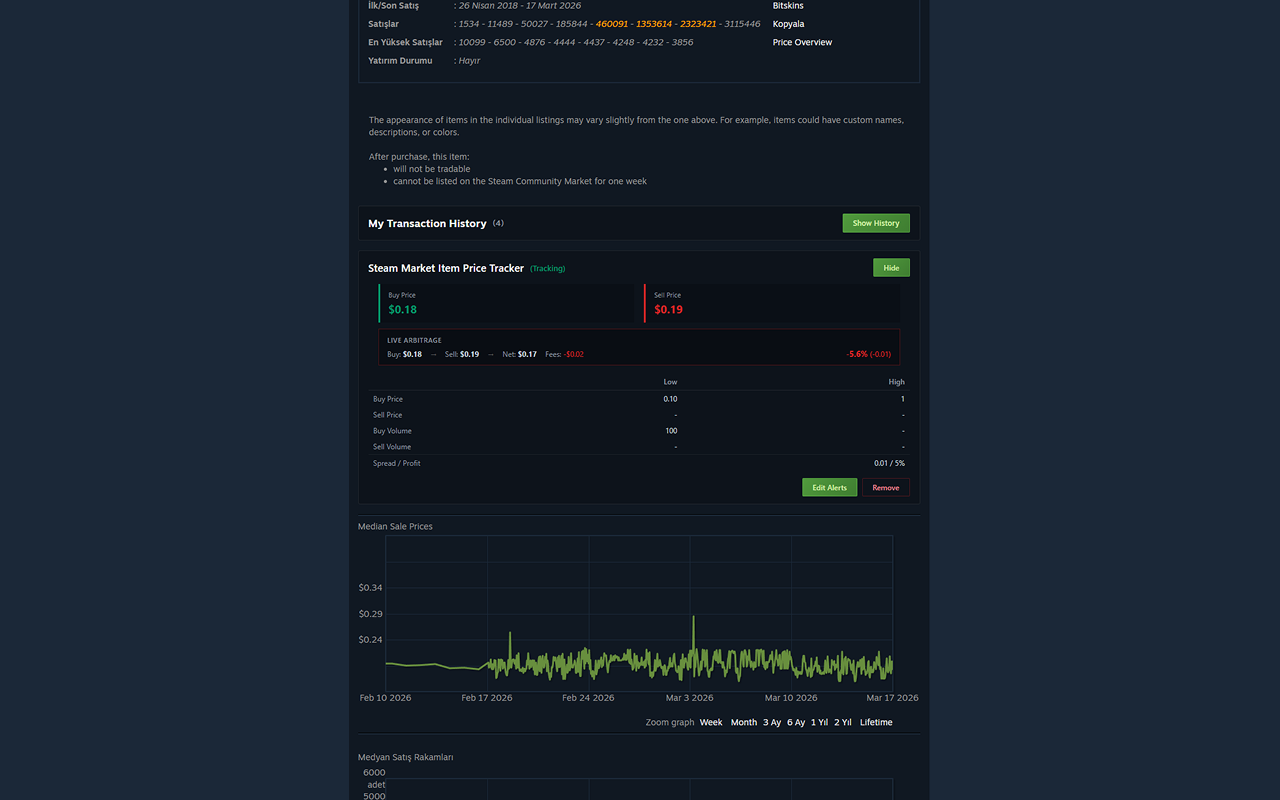Select the 0.10 low buy price cell

(x=670, y=399)
